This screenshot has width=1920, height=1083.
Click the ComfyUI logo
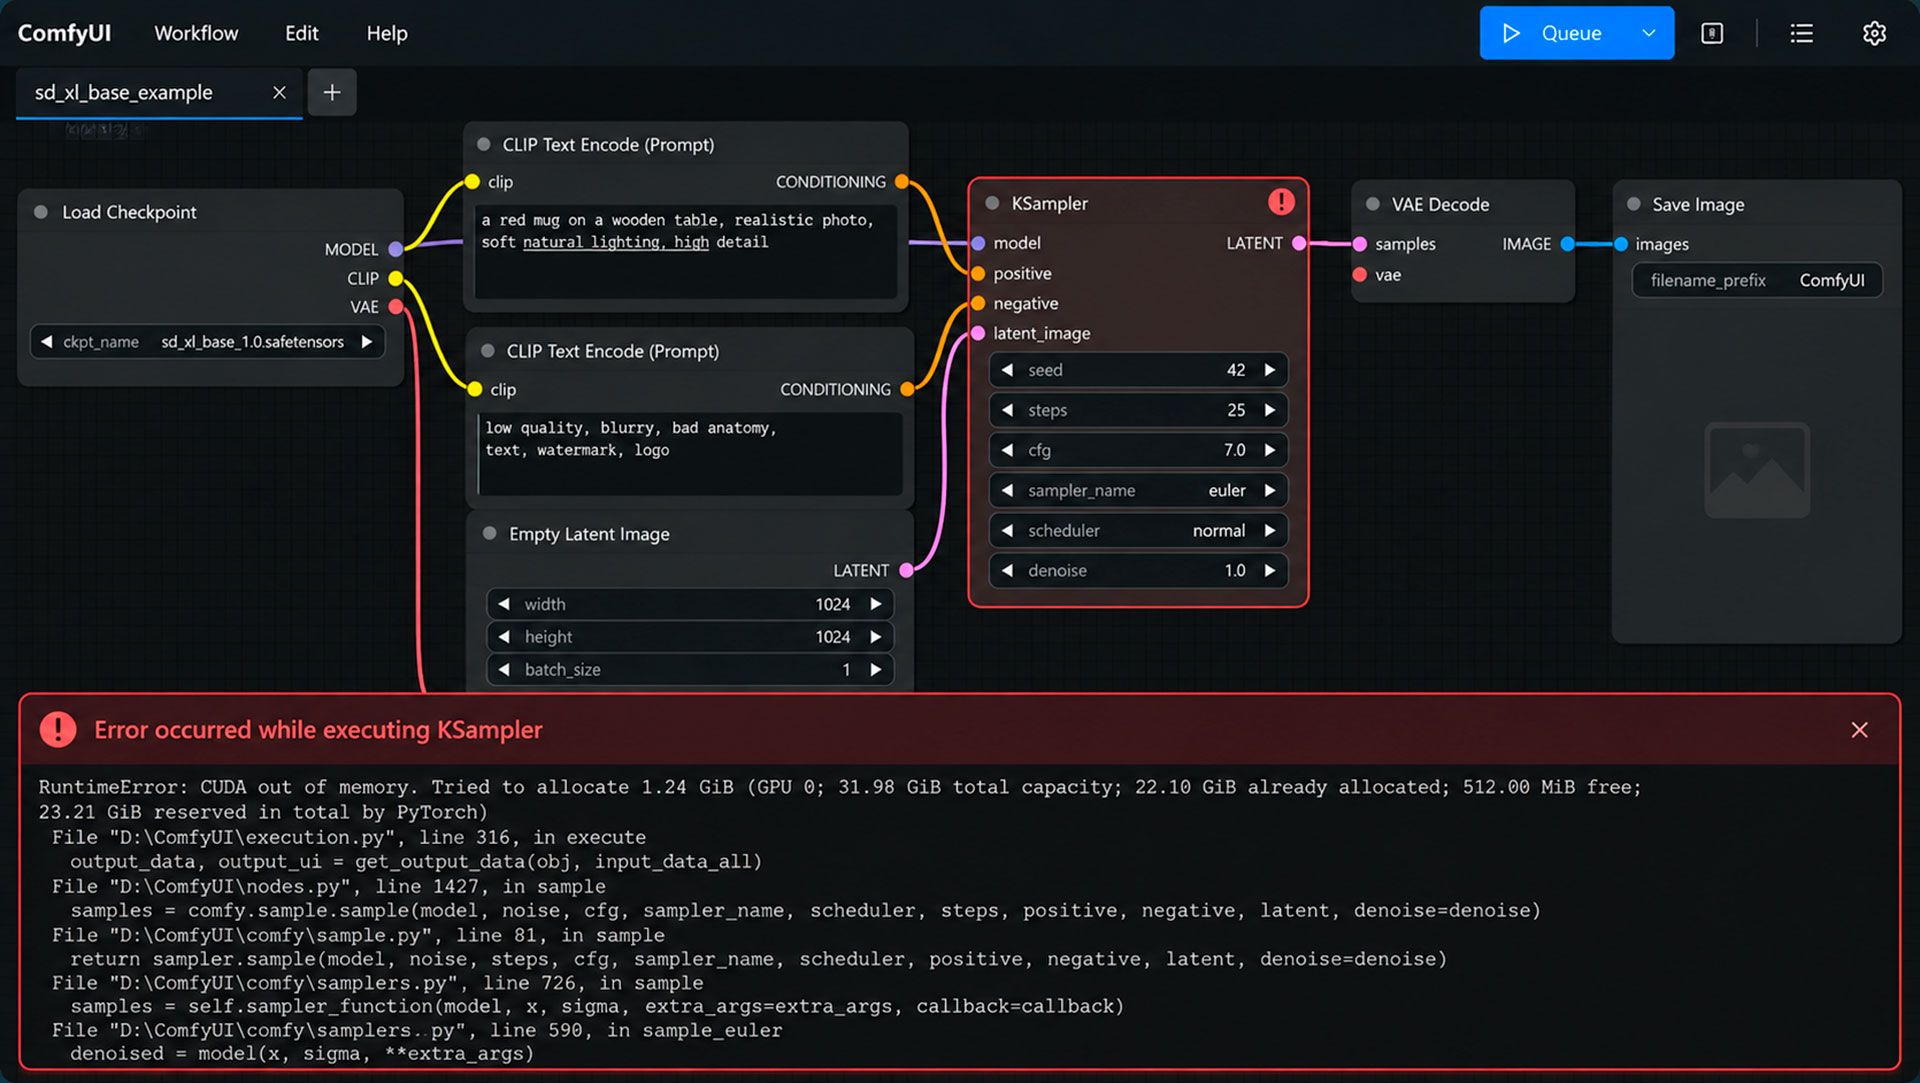tap(64, 33)
